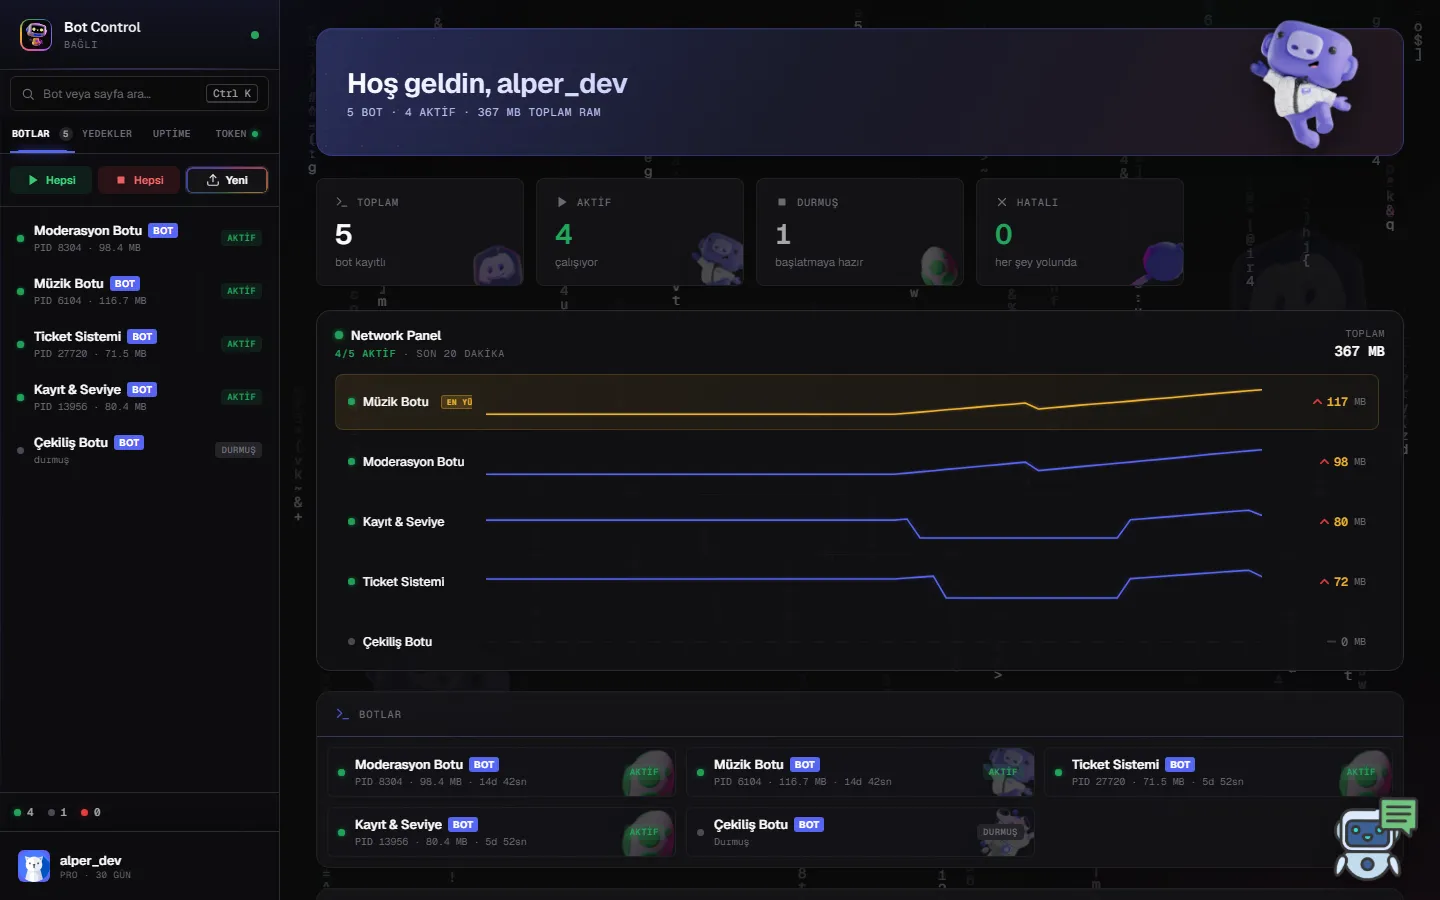1440x900 pixels.
Task: Switch to the BOTLAR tab
Action: (41, 134)
